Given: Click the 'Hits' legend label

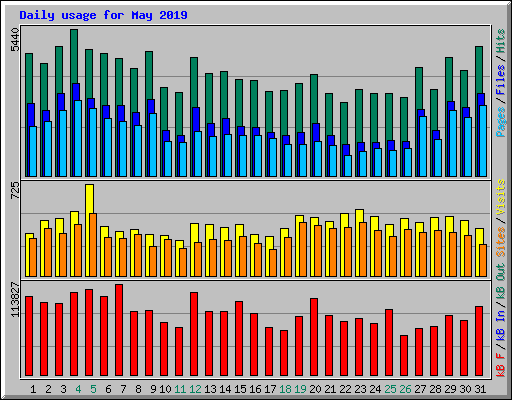Looking at the screenshot, I should 501,41.
